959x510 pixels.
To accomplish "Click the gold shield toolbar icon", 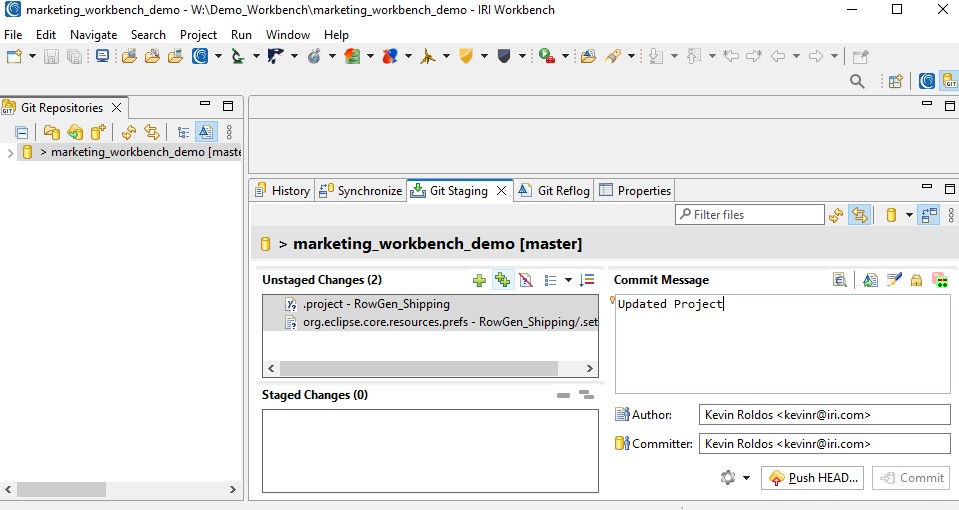I will (466, 56).
